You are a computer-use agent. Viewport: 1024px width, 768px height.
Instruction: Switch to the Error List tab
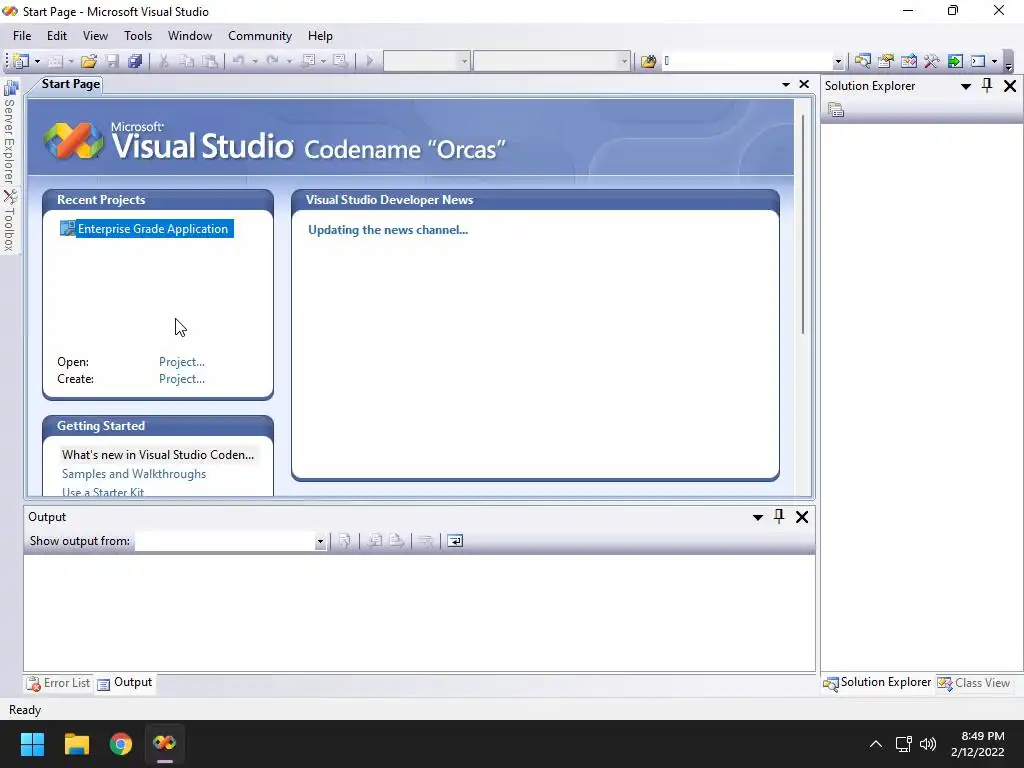[58, 683]
